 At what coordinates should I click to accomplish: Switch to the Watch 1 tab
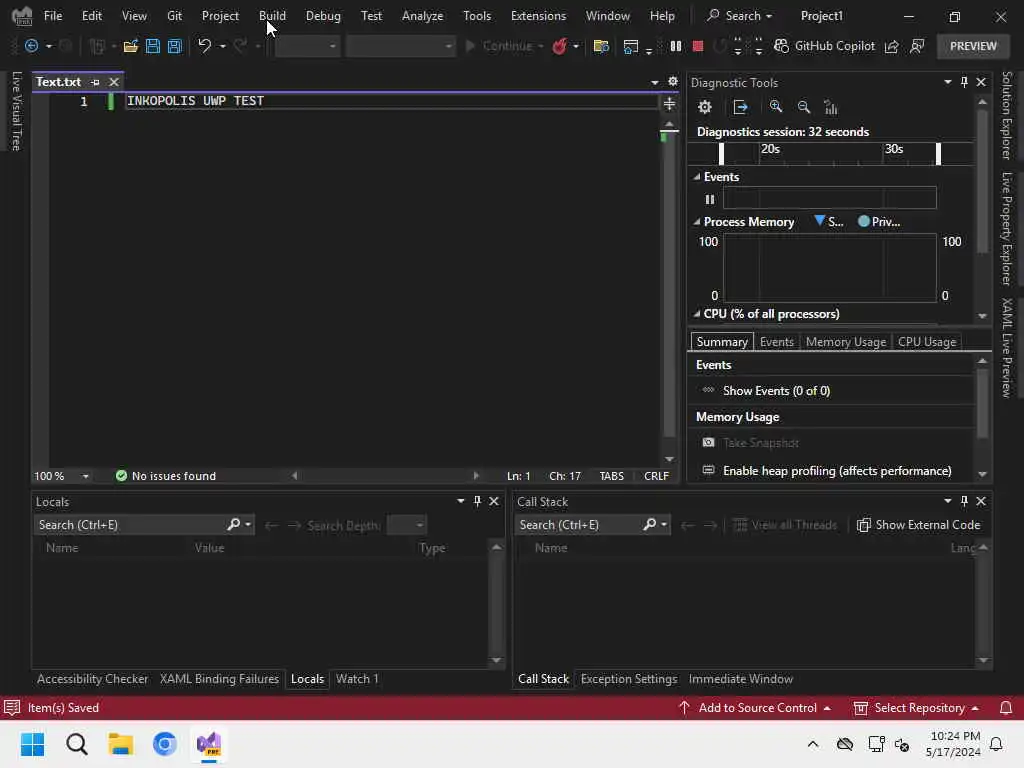tap(357, 679)
